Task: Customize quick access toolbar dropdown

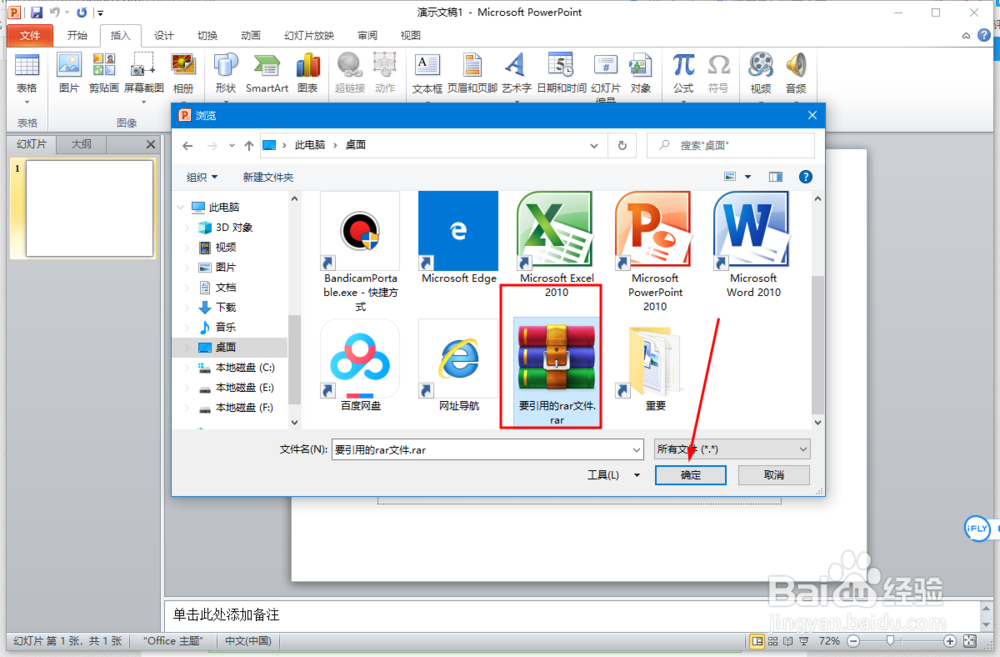Action: pos(100,12)
